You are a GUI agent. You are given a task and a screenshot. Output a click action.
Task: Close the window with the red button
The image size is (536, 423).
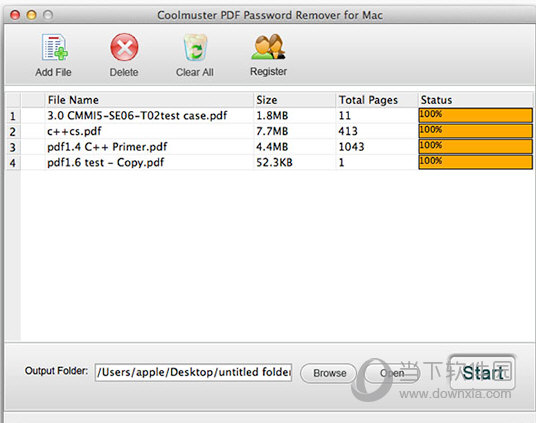pos(15,15)
